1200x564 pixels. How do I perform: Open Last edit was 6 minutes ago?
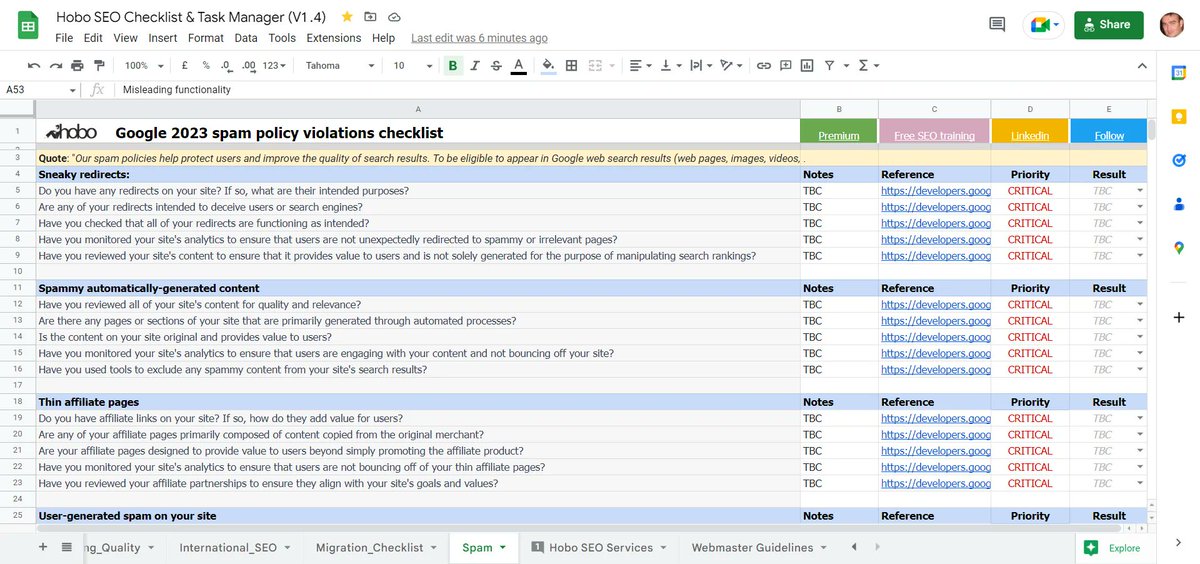[x=479, y=38]
